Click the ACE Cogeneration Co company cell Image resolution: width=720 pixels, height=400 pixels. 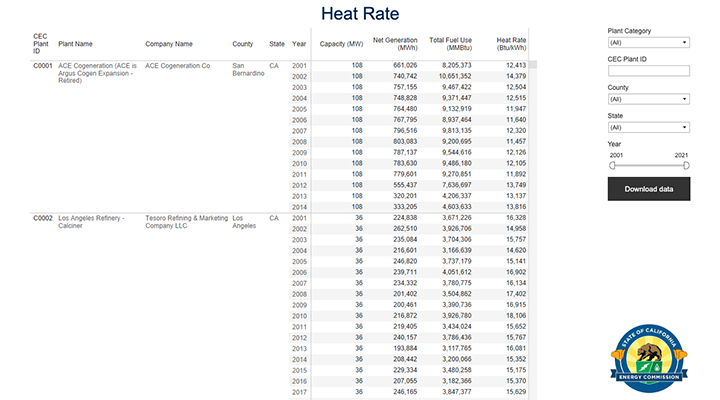point(177,66)
